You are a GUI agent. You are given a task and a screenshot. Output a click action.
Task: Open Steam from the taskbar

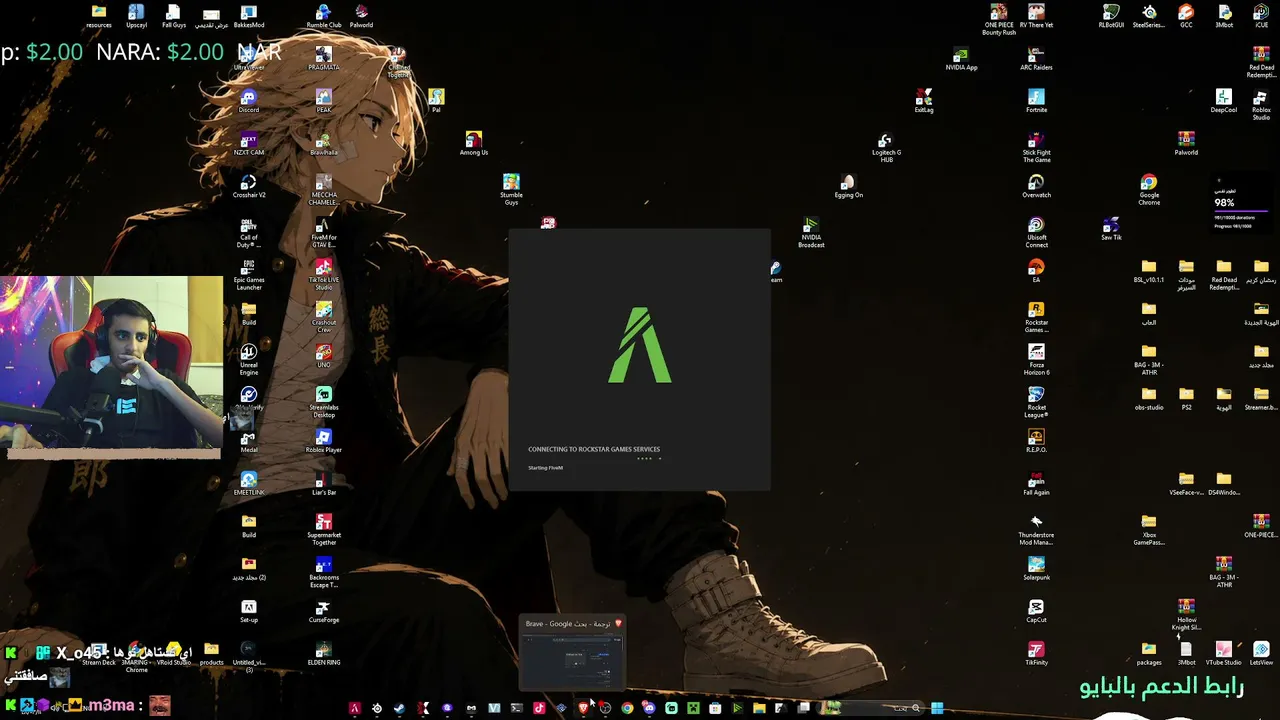tap(399, 708)
